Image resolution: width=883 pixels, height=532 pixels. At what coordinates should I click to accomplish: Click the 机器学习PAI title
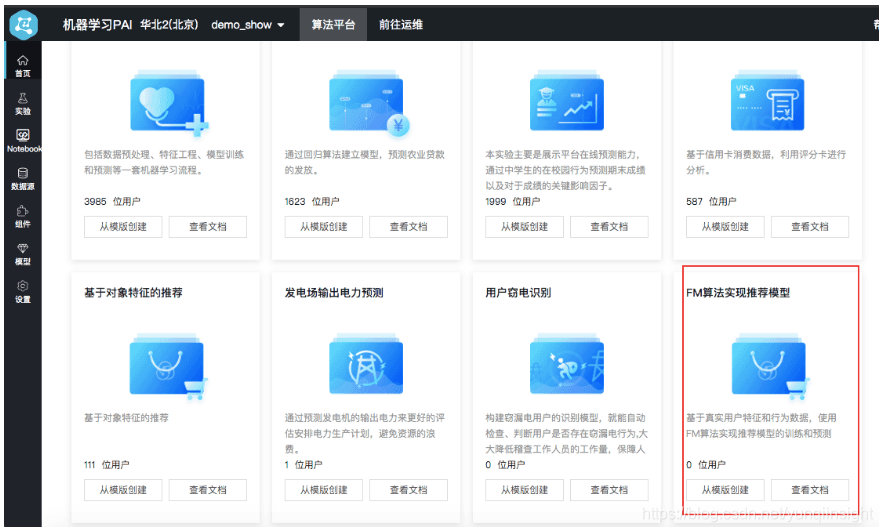point(97,25)
